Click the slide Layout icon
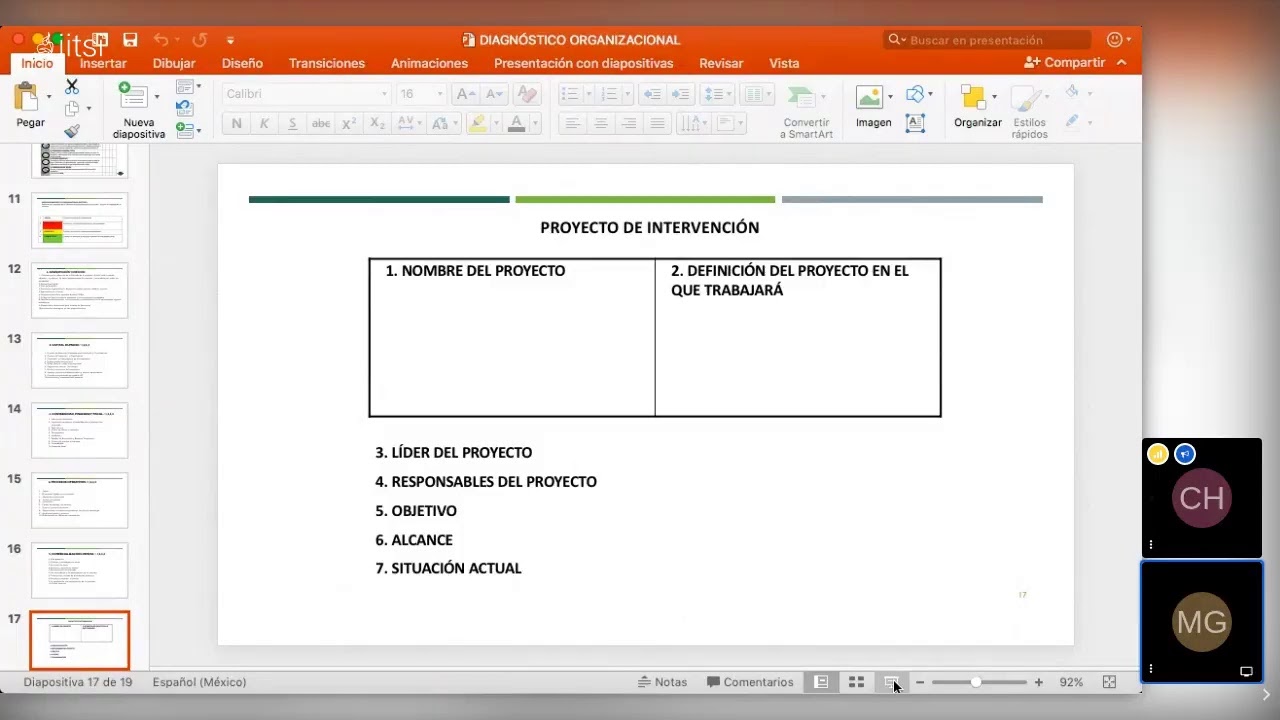1280x720 pixels. pos(185,87)
